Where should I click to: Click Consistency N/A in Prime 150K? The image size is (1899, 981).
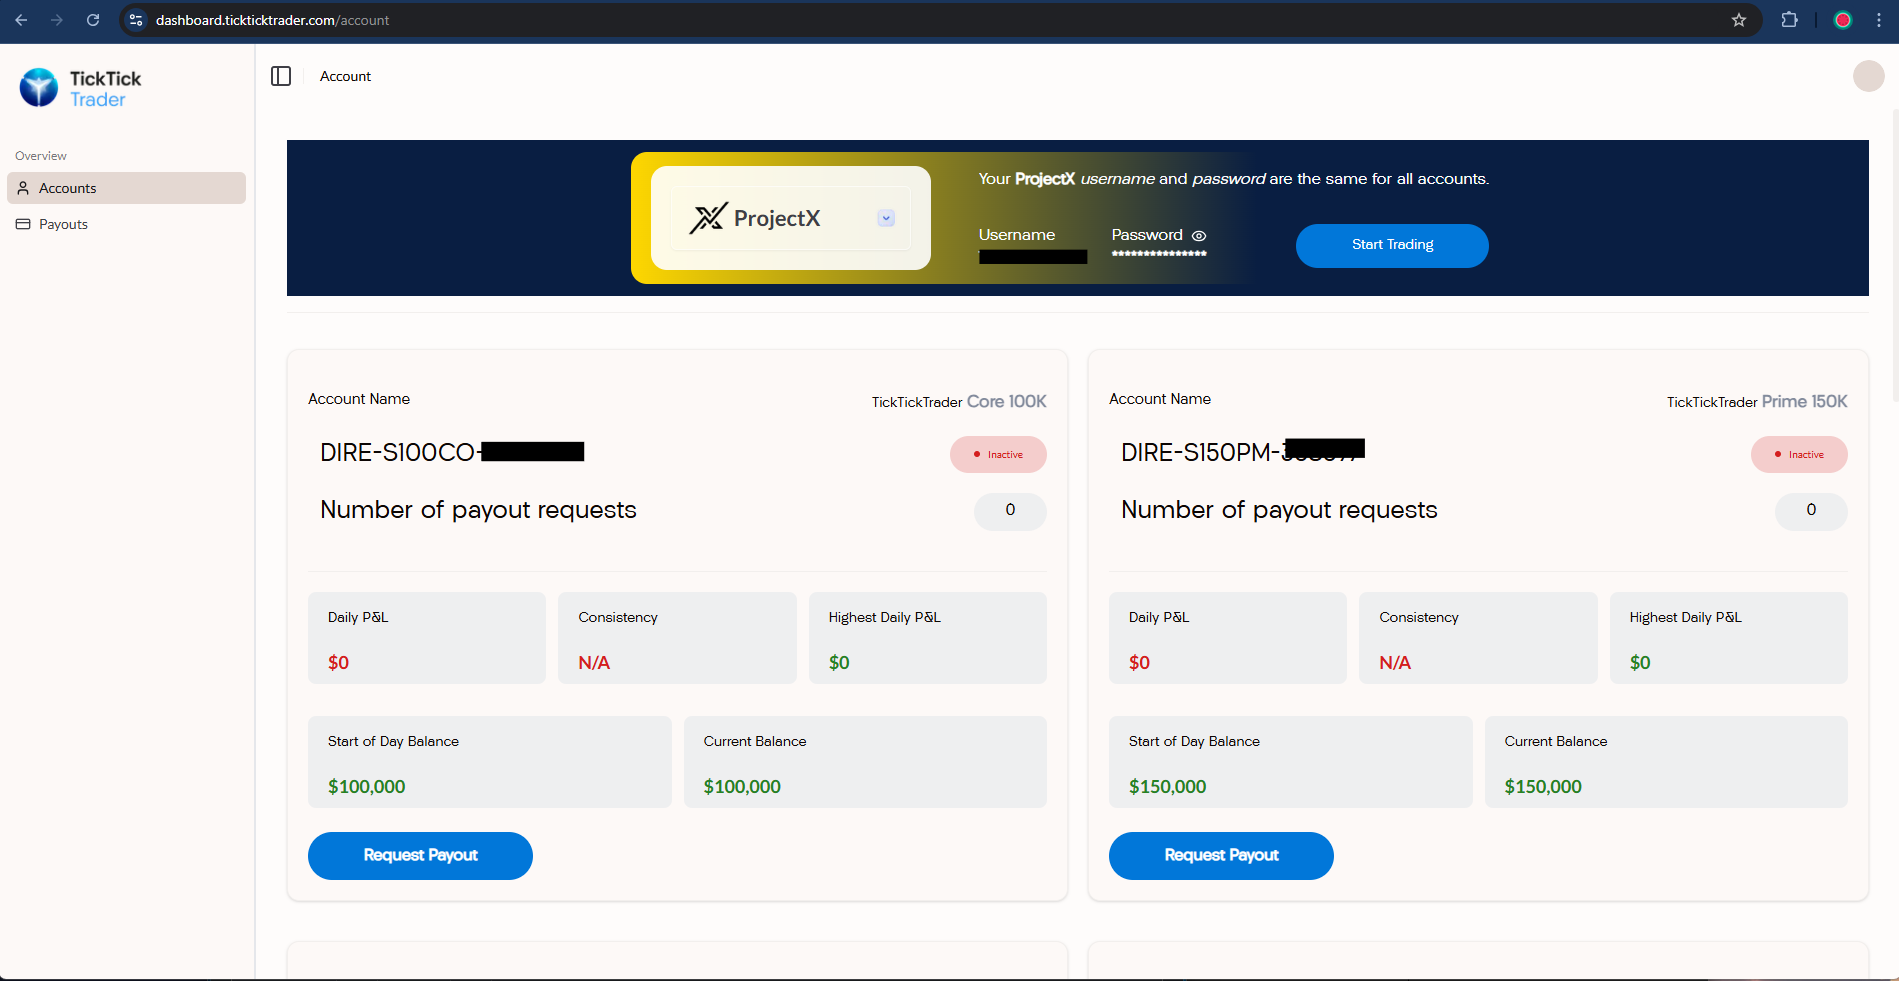pyautogui.click(x=1478, y=638)
